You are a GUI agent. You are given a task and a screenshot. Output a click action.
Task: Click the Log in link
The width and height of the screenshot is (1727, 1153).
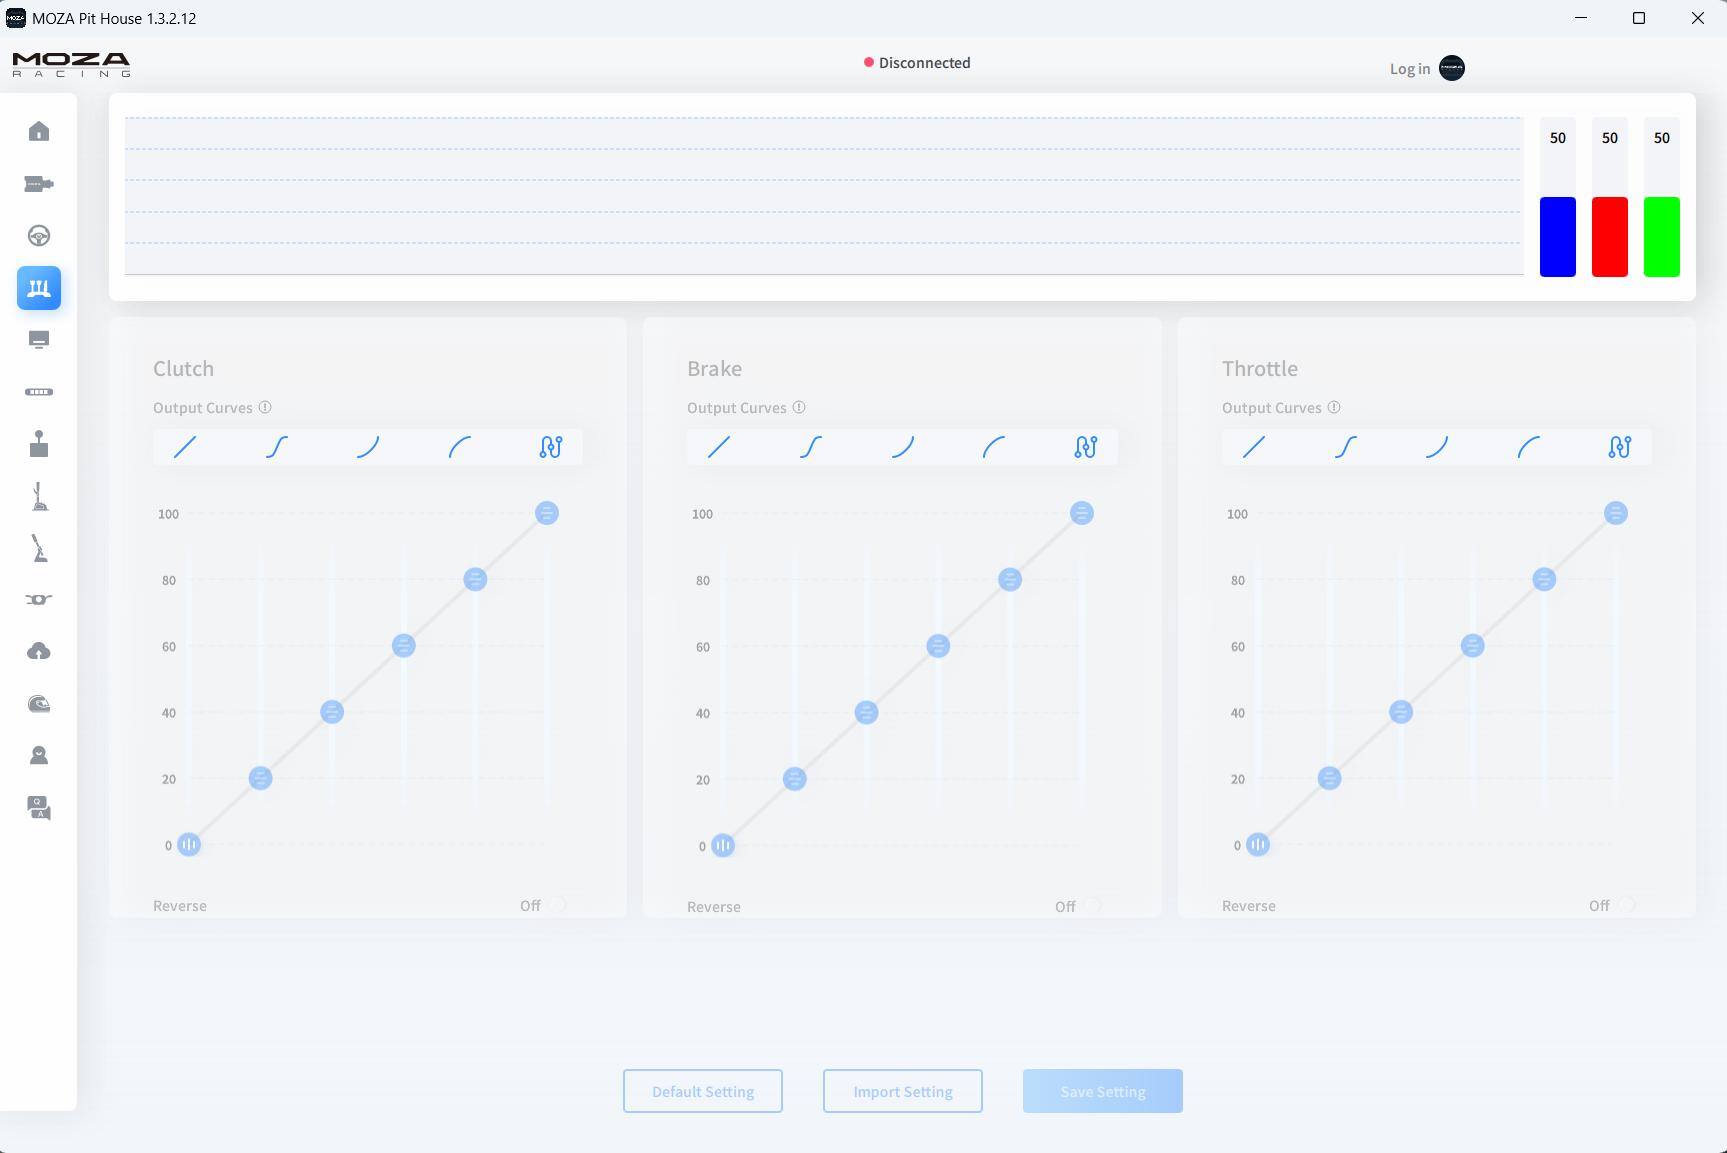tap(1409, 69)
